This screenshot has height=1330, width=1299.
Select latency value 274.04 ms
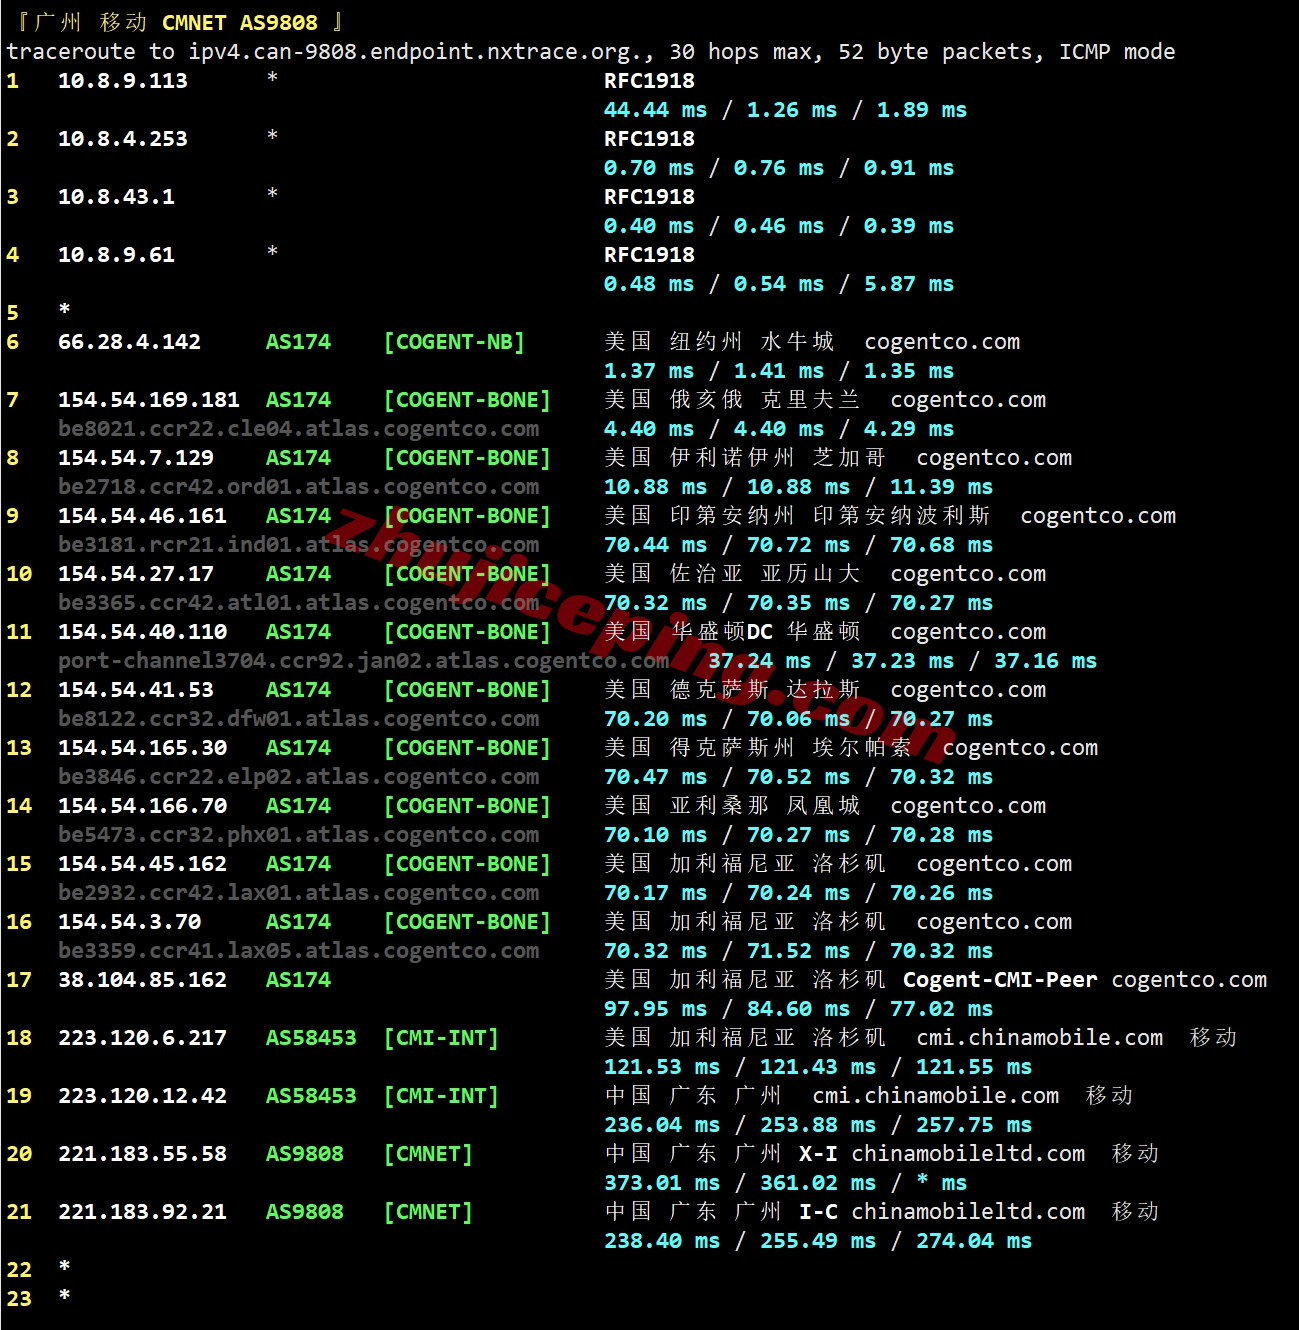[x=974, y=1241]
